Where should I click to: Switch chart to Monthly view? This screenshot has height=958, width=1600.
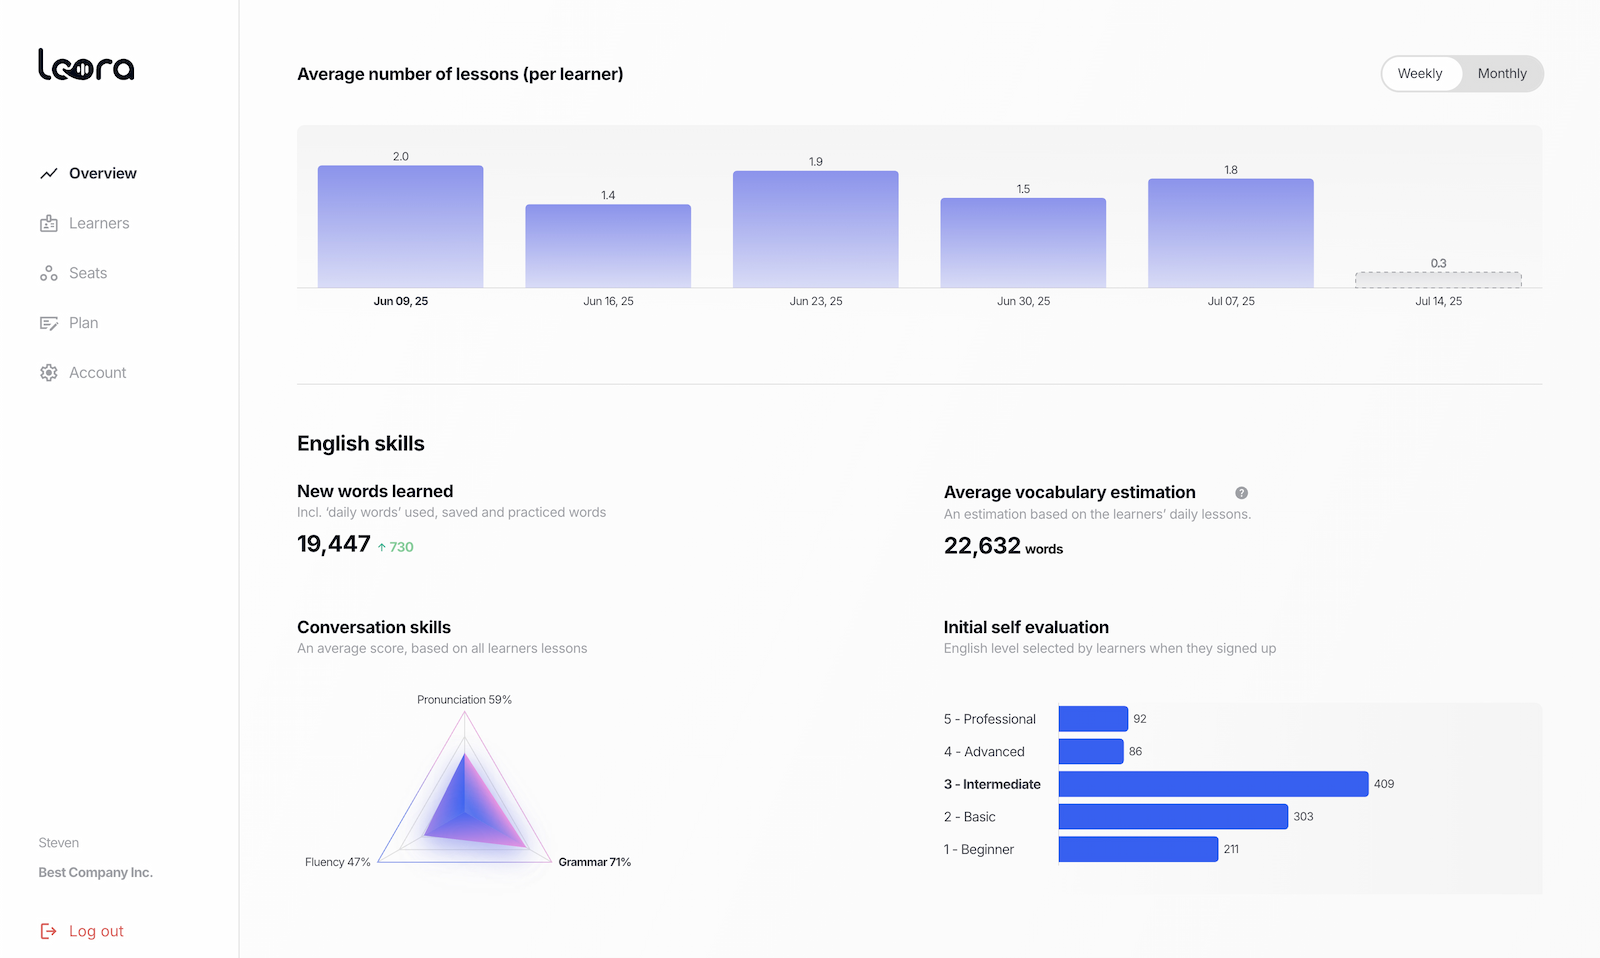(1501, 74)
